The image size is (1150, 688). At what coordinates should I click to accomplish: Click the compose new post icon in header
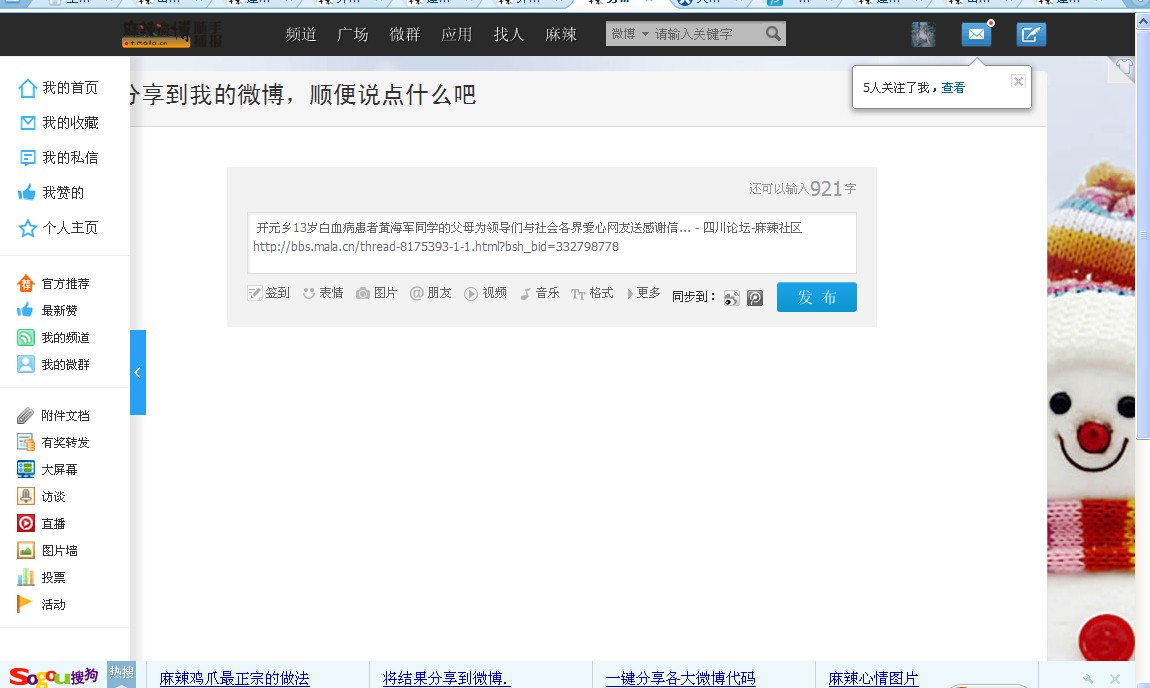point(1031,35)
